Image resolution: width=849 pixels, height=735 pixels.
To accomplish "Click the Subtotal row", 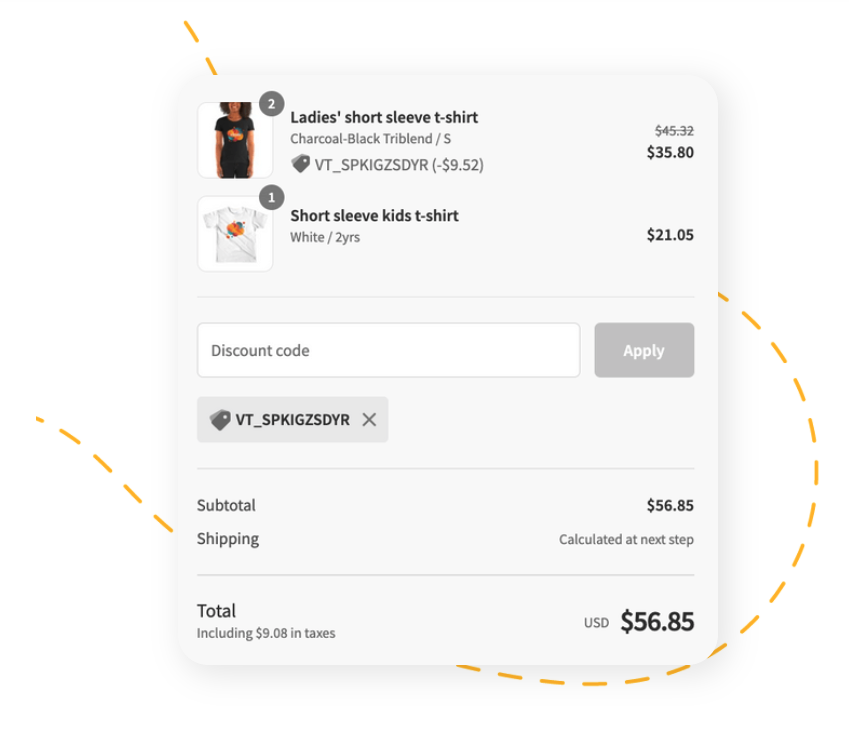I will click(226, 505).
